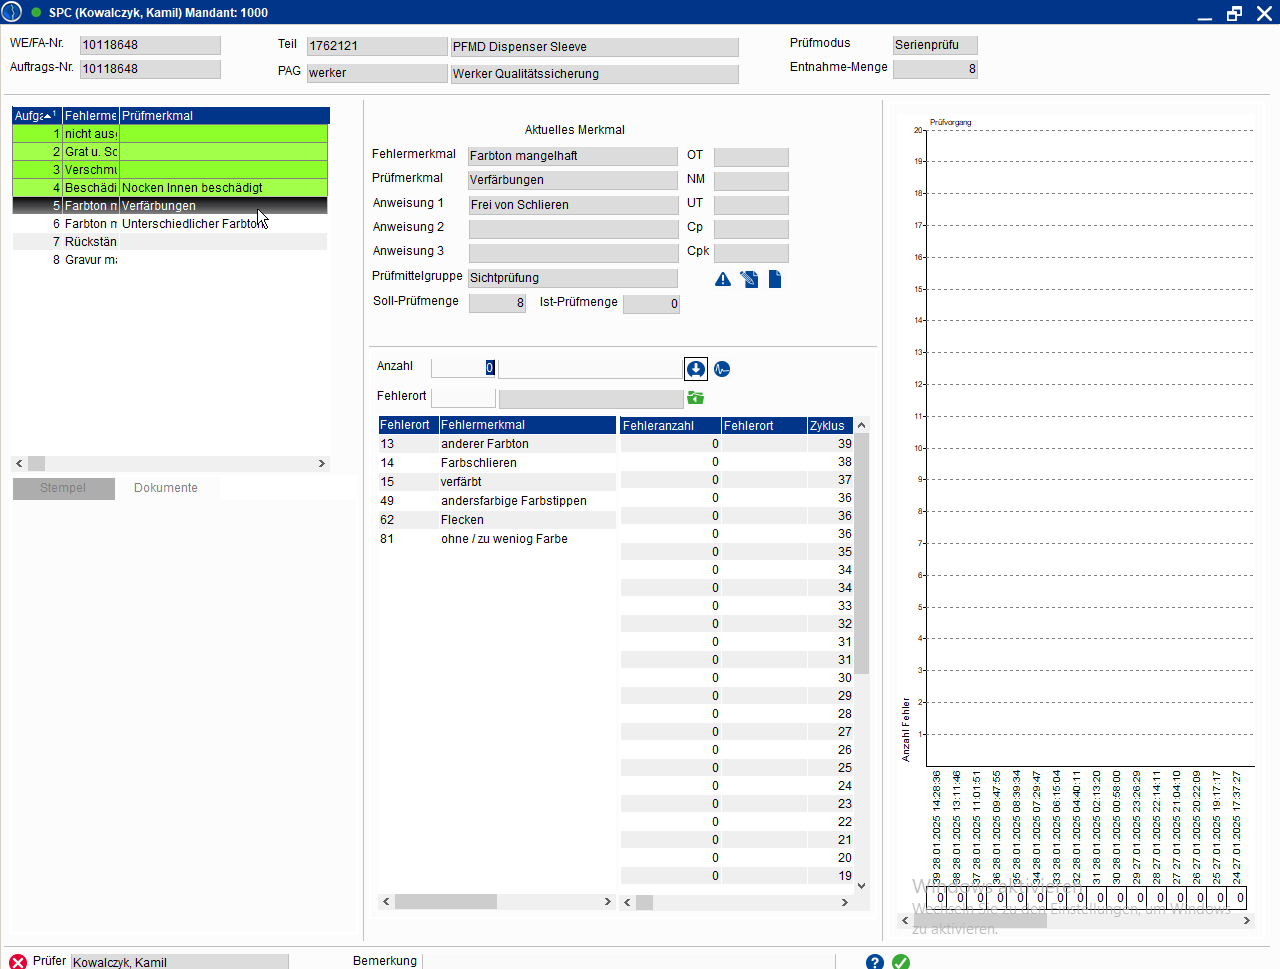The width and height of the screenshot is (1280, 969).
Task: Open the document edit pencil icon
Action: click(749, 280)
